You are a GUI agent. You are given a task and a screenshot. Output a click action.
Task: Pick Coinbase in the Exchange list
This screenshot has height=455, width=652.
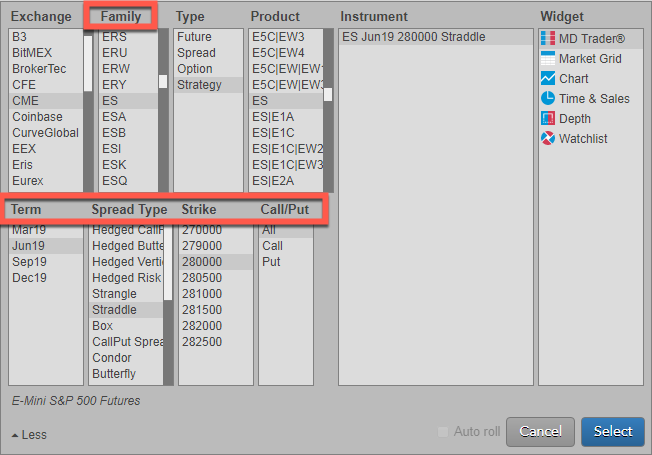tap(46, 117)
